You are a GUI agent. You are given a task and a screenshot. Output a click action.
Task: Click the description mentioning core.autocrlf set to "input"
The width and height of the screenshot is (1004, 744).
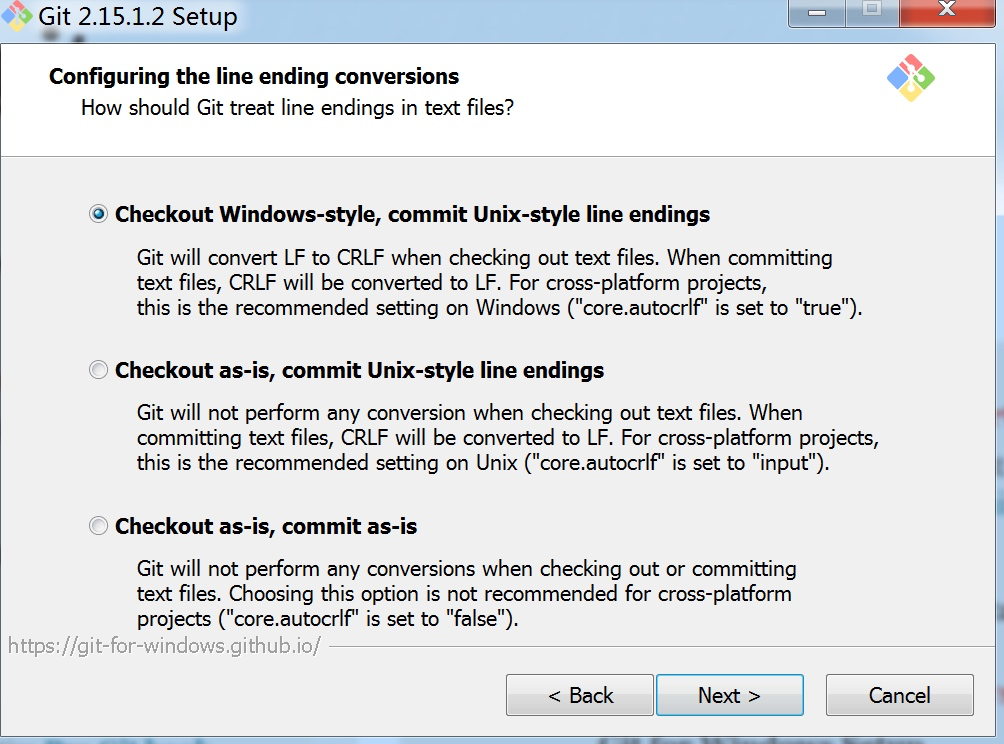coord(508,438)
